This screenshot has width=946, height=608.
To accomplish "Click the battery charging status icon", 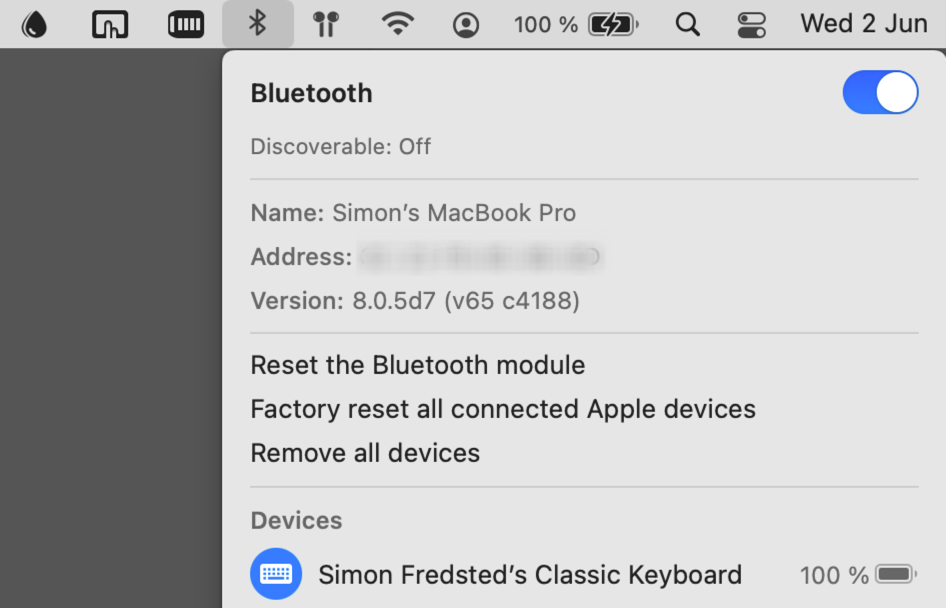I will 613,24.
